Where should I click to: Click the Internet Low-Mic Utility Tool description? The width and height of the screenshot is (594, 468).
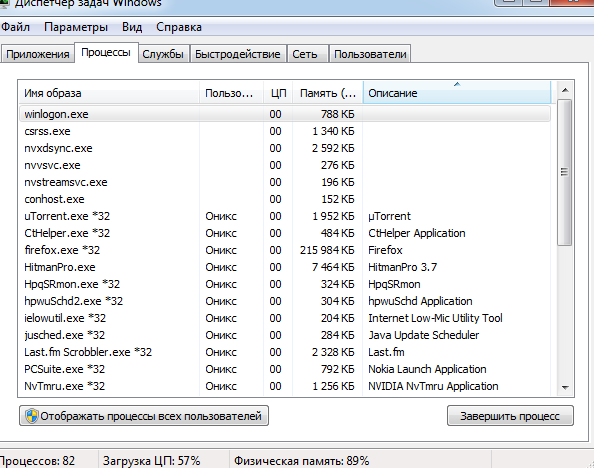[x=435, y=318]
